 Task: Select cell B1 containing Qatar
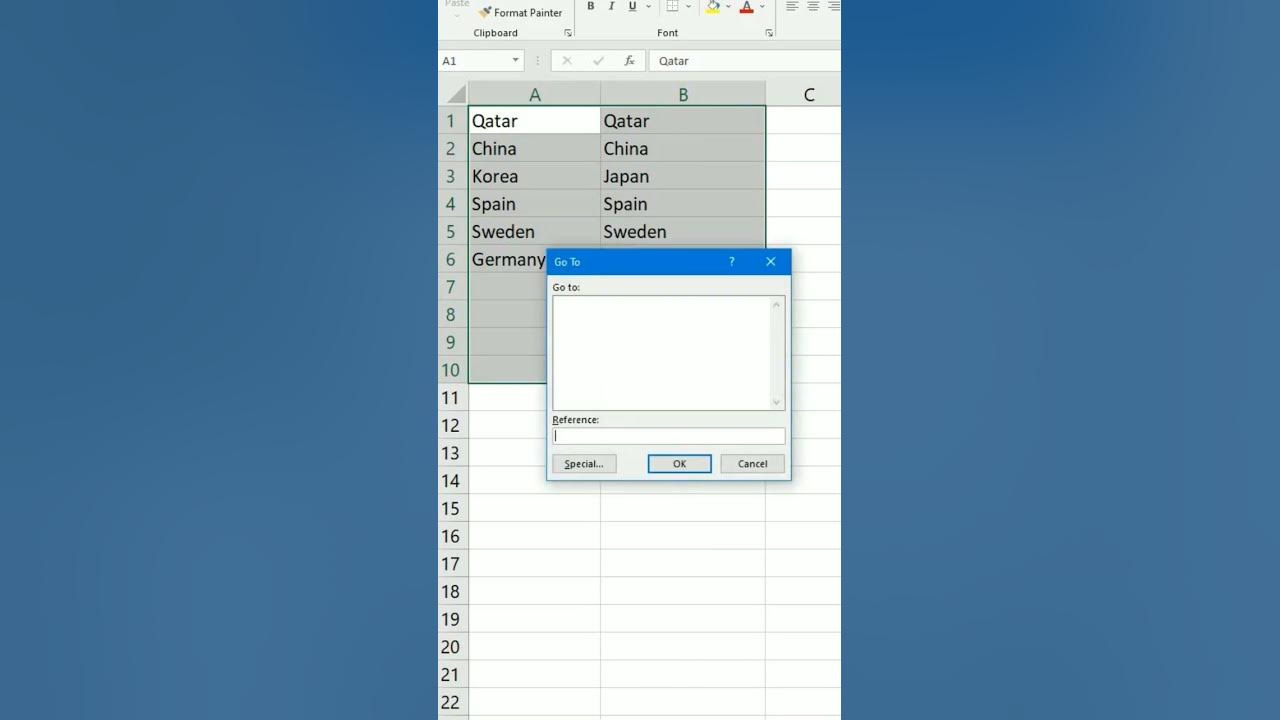tap(683, 120)
